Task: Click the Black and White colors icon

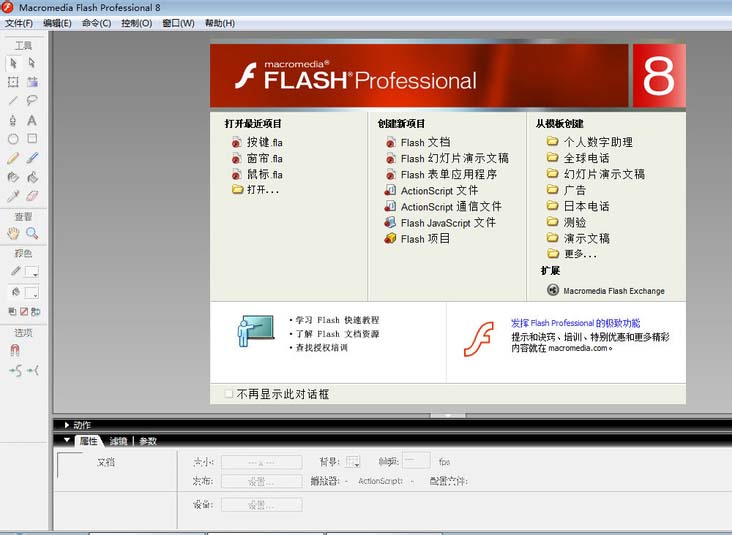Action: pyautogui.click(x=12, y=311)
